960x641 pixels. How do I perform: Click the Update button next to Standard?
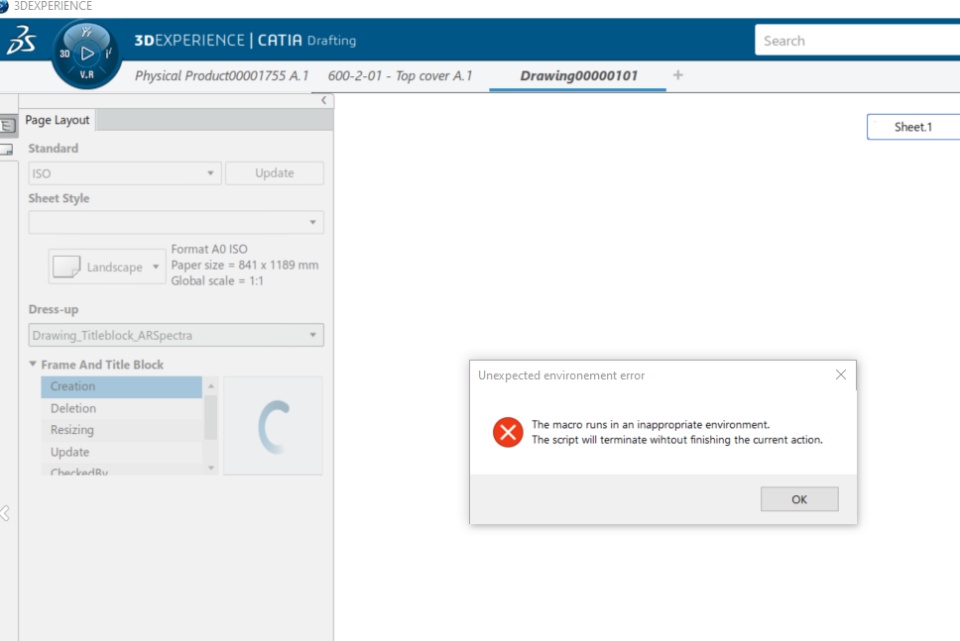274,173
